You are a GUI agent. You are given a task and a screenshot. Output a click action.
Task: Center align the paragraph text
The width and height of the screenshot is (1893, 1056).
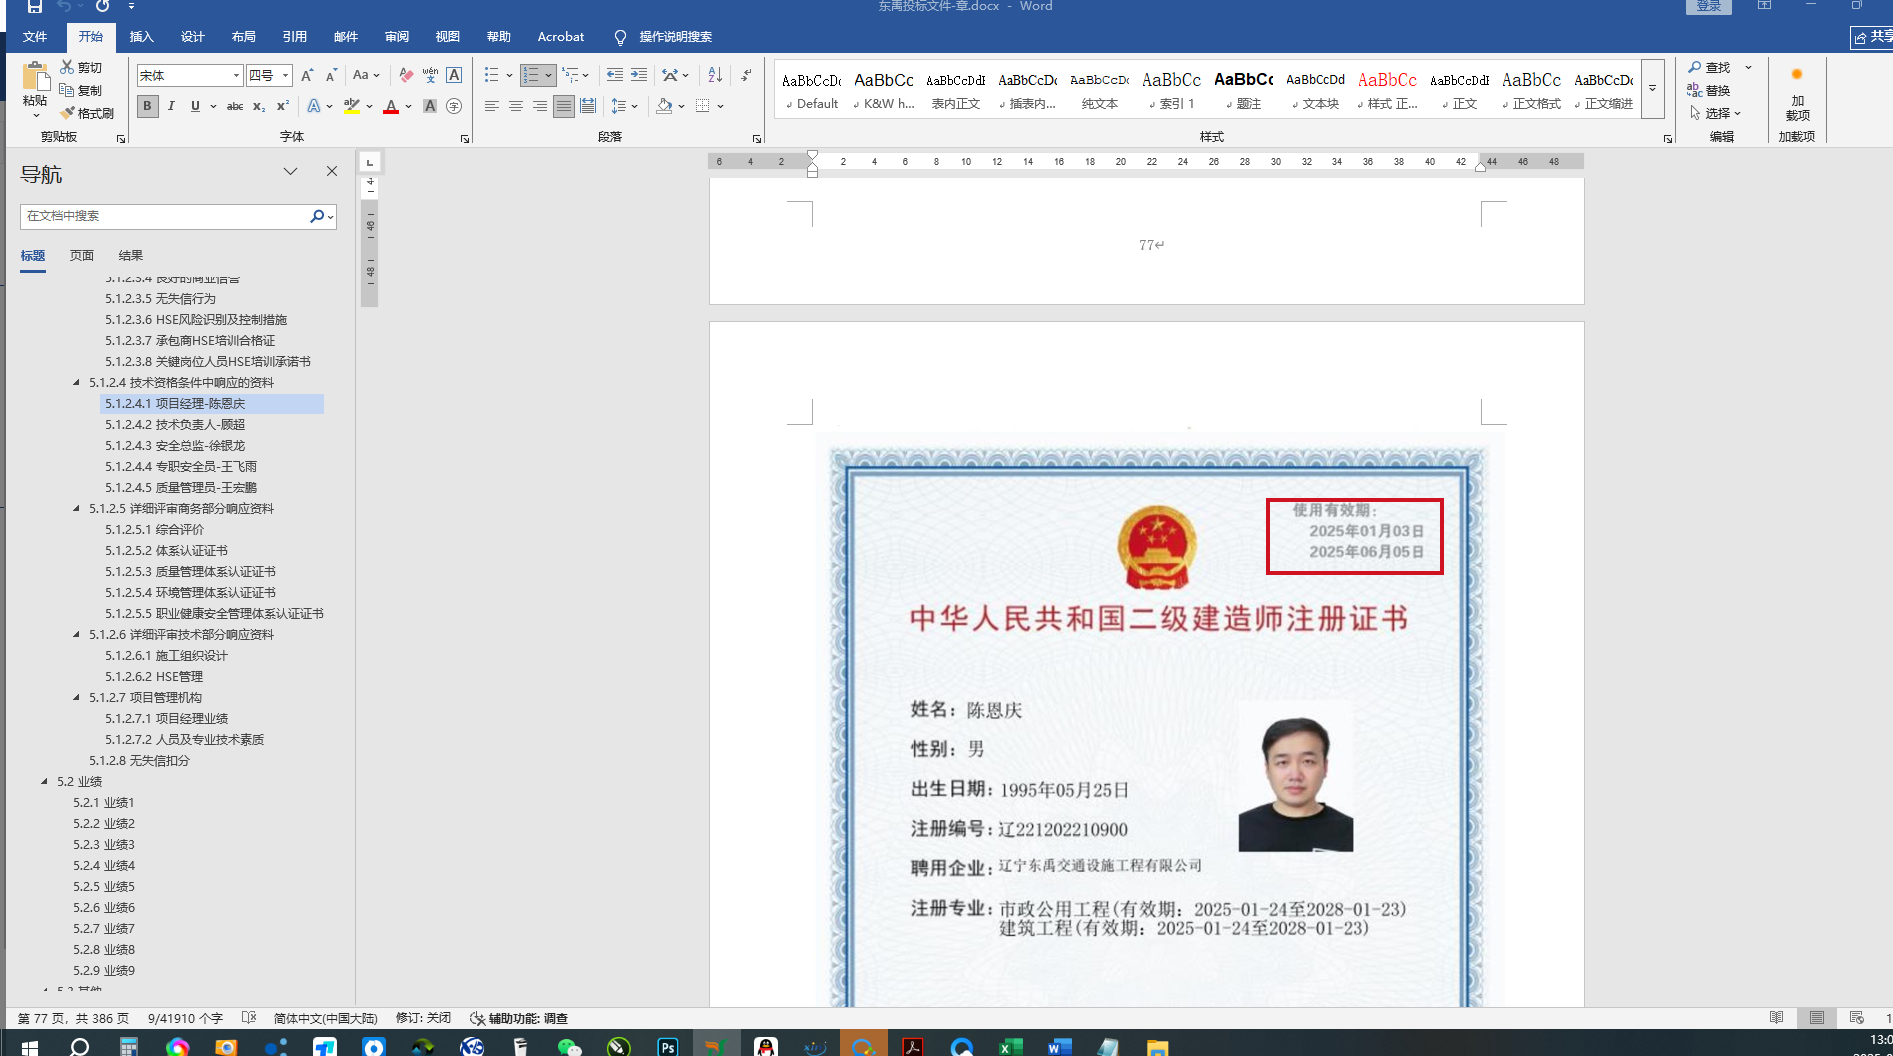coord(516,106)
